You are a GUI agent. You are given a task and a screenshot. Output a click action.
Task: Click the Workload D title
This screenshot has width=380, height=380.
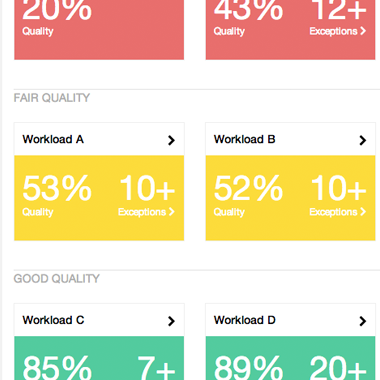tap(245, 320)
